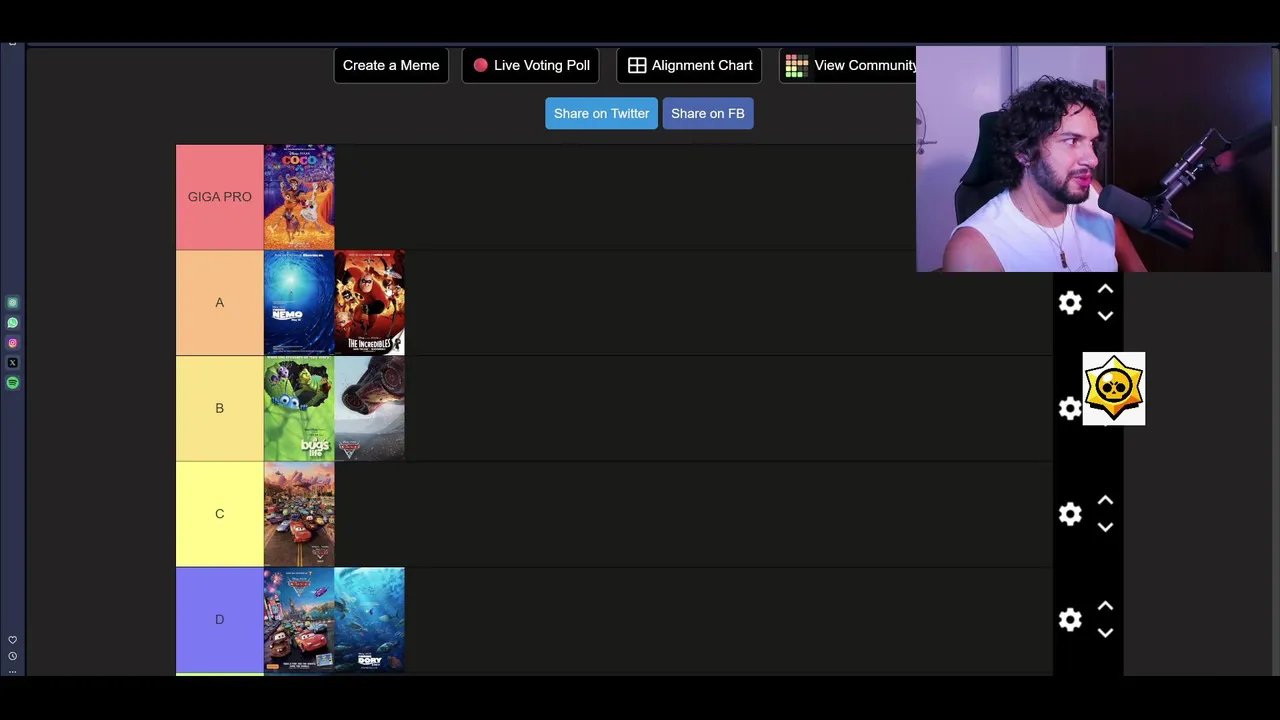Move tier D row up

1105,606
